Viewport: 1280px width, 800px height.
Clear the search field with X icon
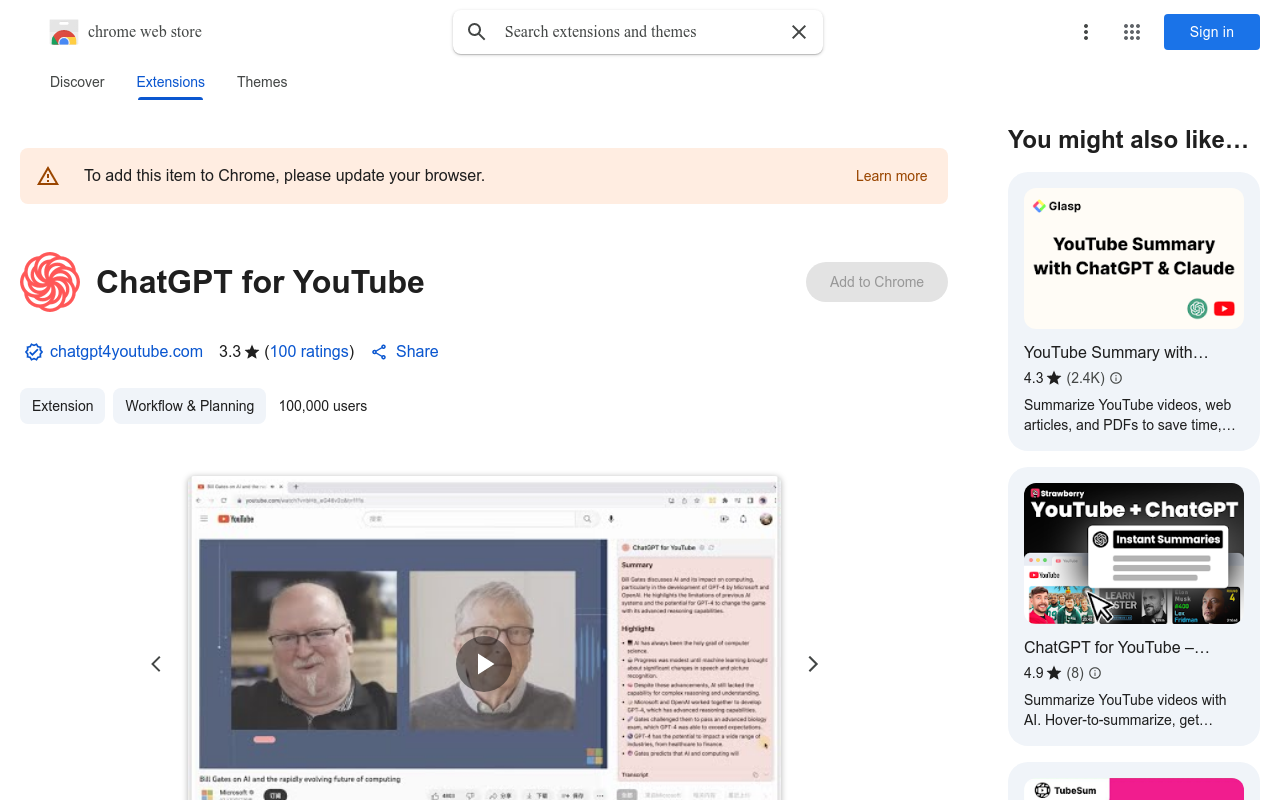tap(799, 32)
